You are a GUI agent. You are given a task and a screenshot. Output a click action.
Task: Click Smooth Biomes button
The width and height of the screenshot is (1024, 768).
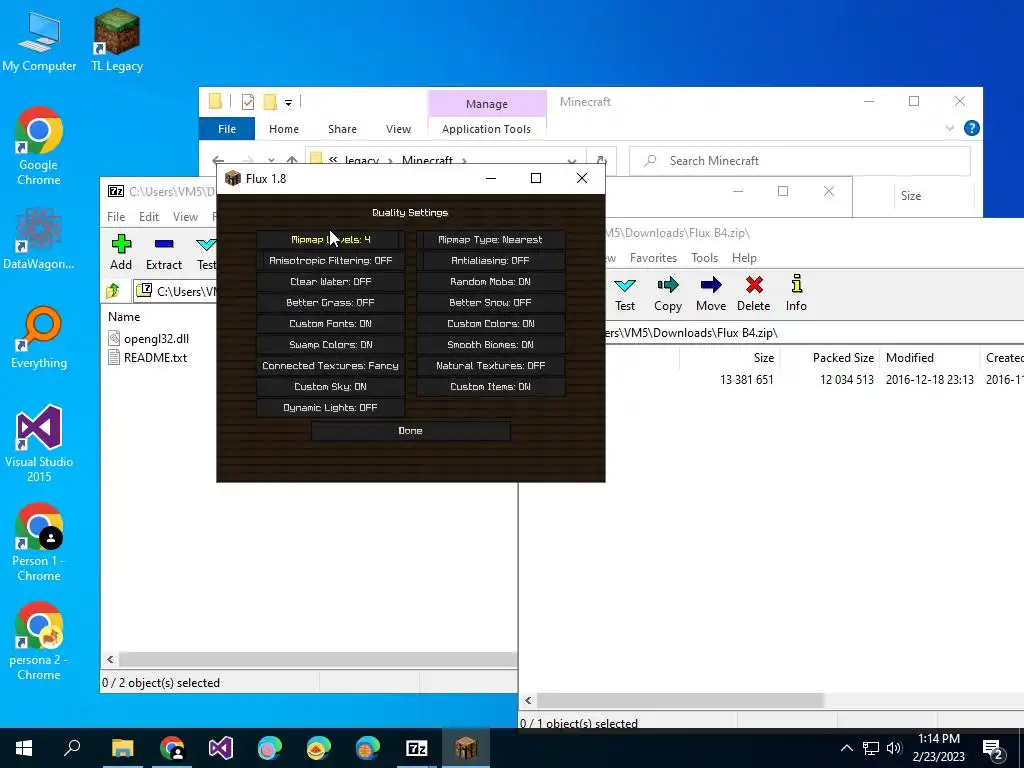[x=490, y=344]
